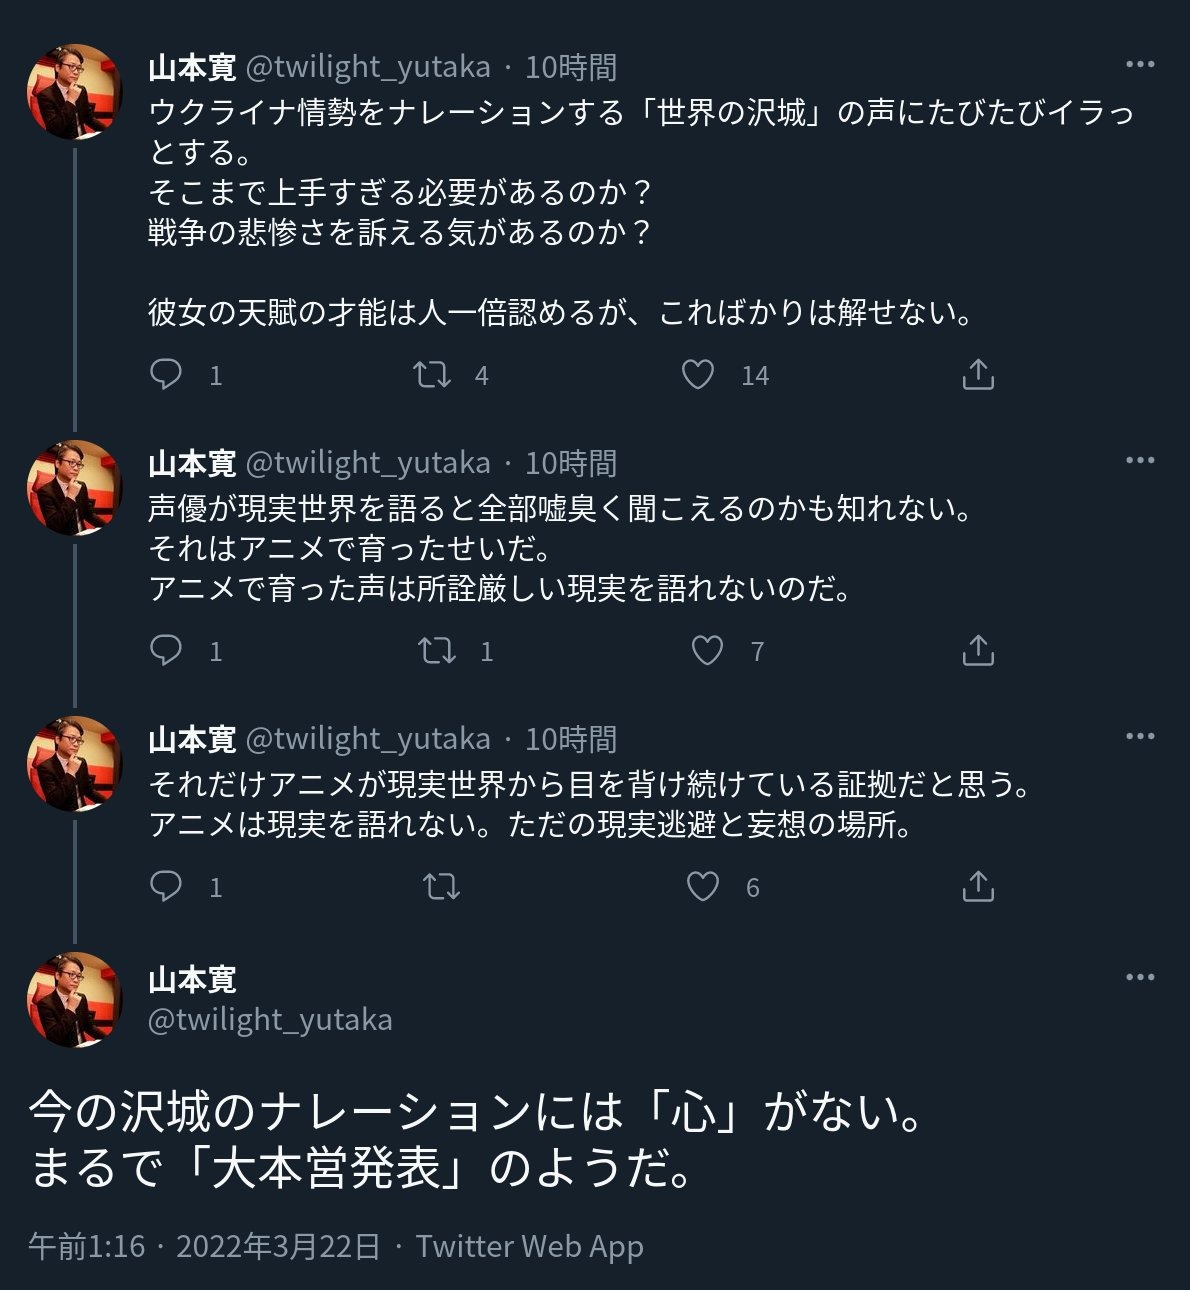This screenshot has width=1190, height=1290.
Task: Open more options on the first tweet
Action: [x=1140, y=65]
